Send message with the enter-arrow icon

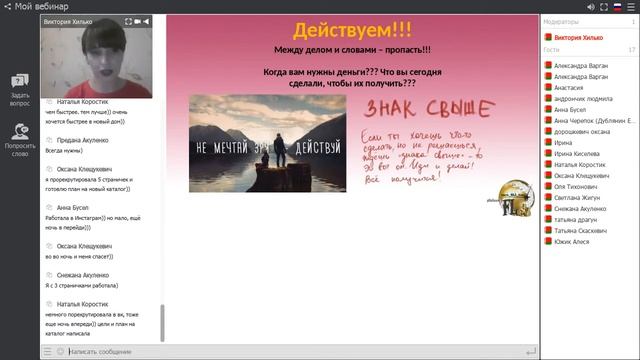531,351
